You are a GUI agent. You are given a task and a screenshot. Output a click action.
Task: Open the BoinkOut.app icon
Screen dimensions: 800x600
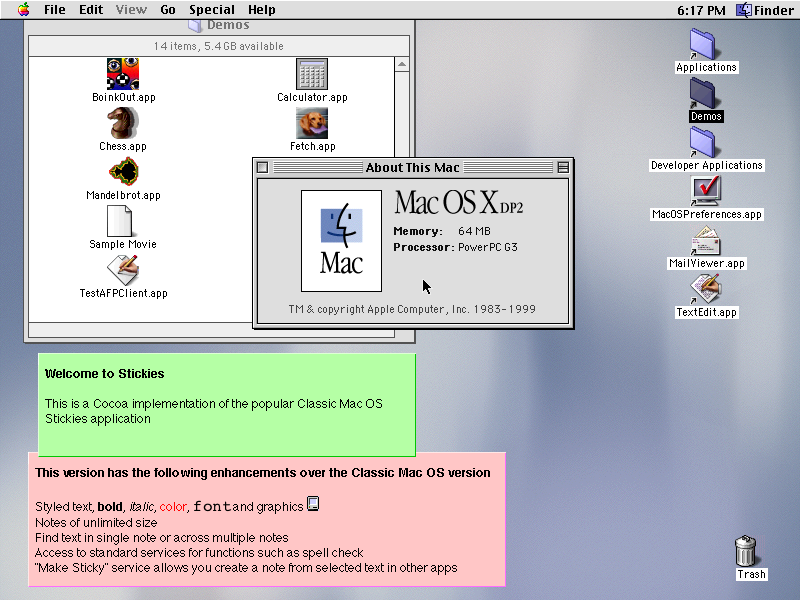point(123,74)
